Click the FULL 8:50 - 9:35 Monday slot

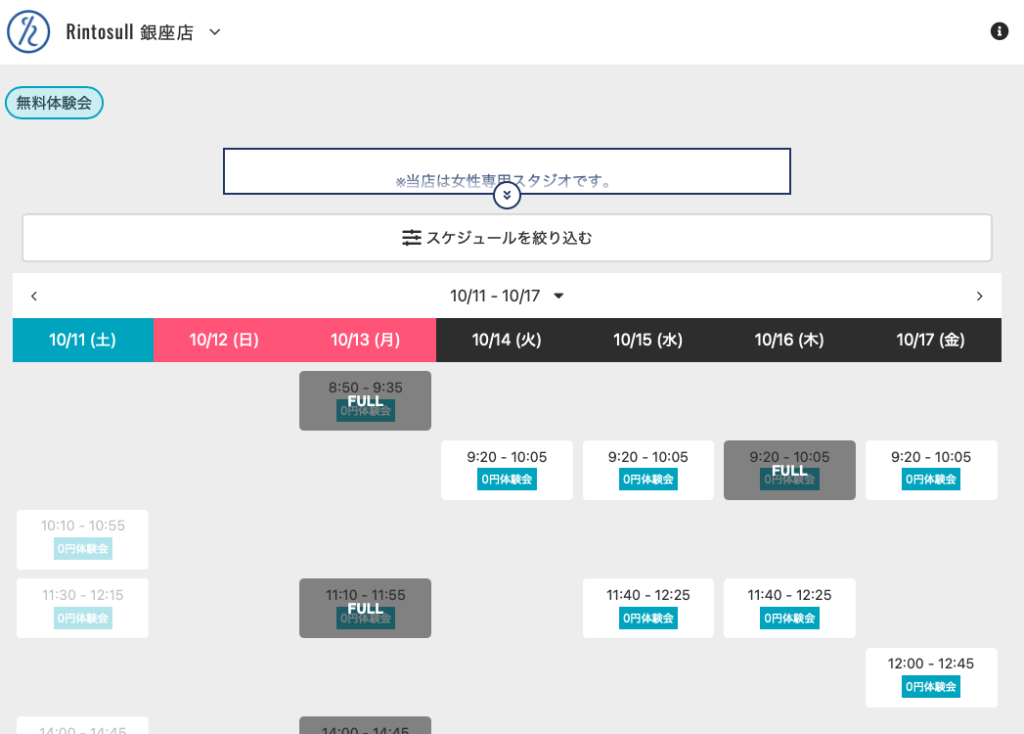[365, 401]
